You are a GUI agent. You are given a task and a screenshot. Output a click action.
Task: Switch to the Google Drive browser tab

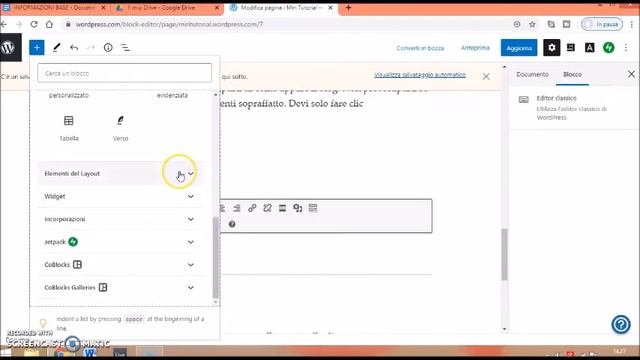[x=167, y=8]
